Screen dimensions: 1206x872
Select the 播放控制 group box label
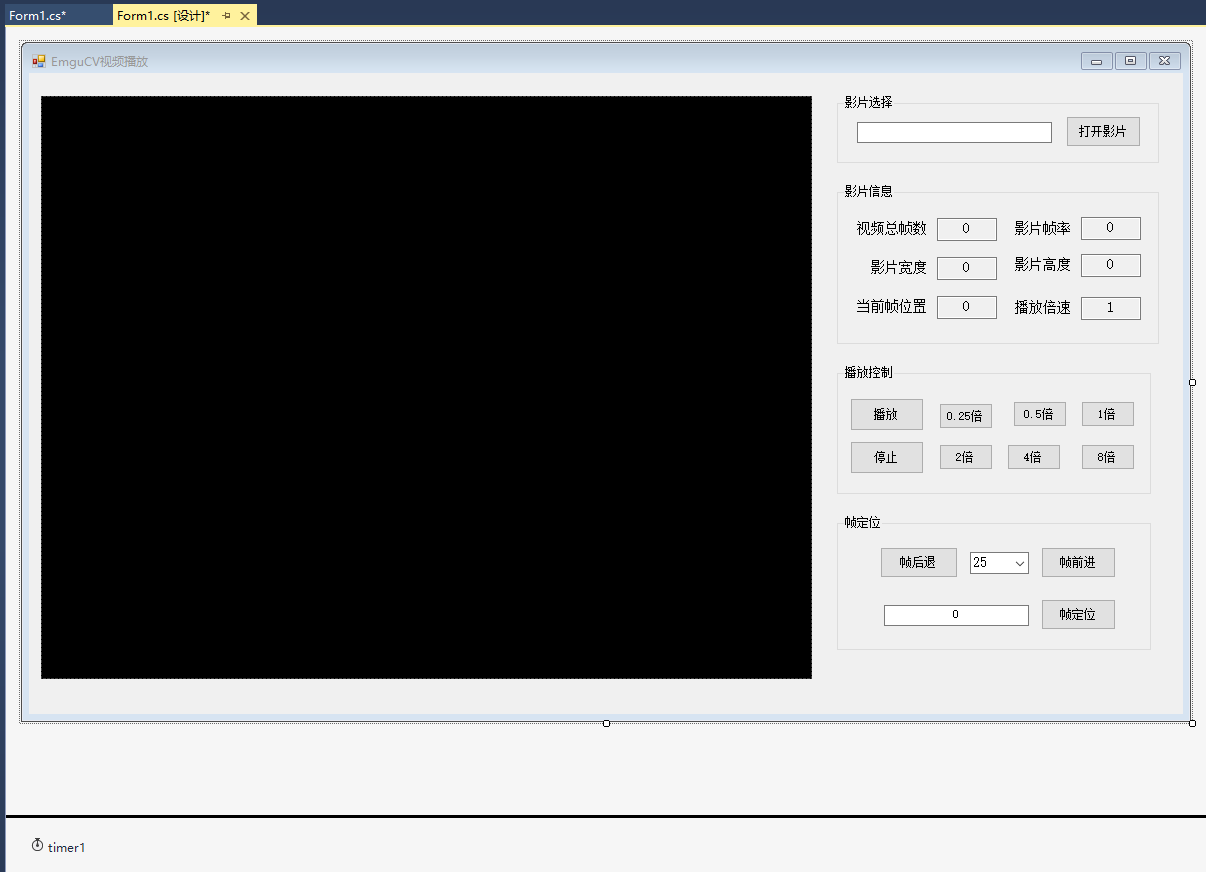pyautogui.click(x=868, y=372)
